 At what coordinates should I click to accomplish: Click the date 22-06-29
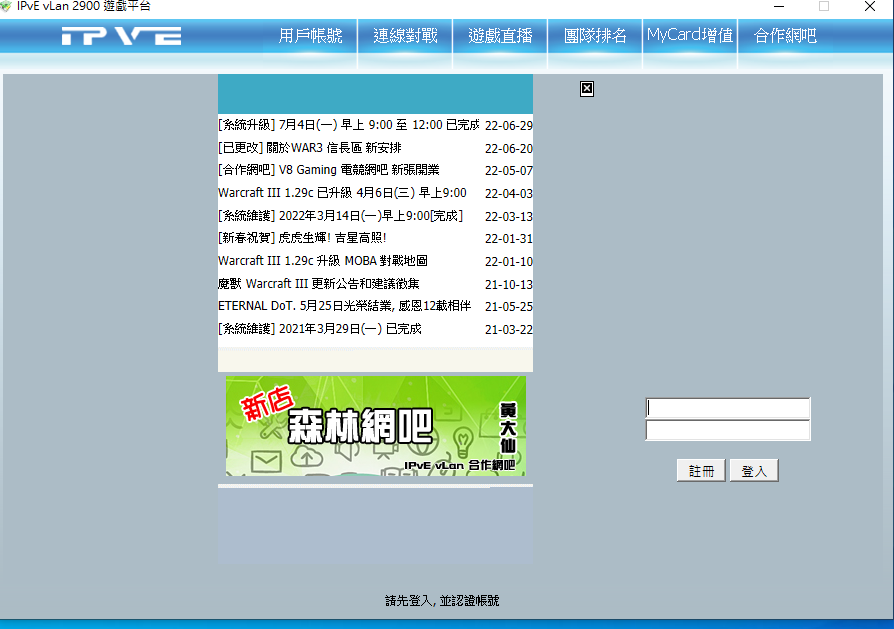[x=509, y=125]
